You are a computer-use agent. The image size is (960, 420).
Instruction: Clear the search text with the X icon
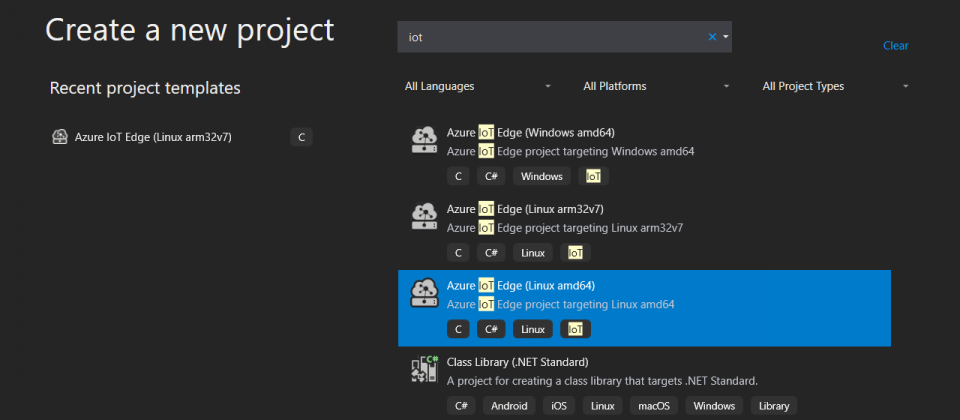(x=712, y=37)
